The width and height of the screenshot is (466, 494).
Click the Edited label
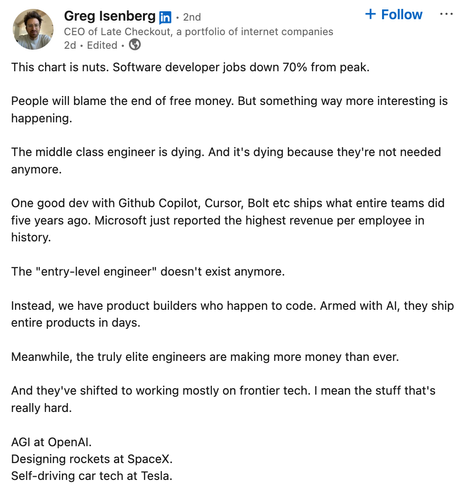(102, 45)
